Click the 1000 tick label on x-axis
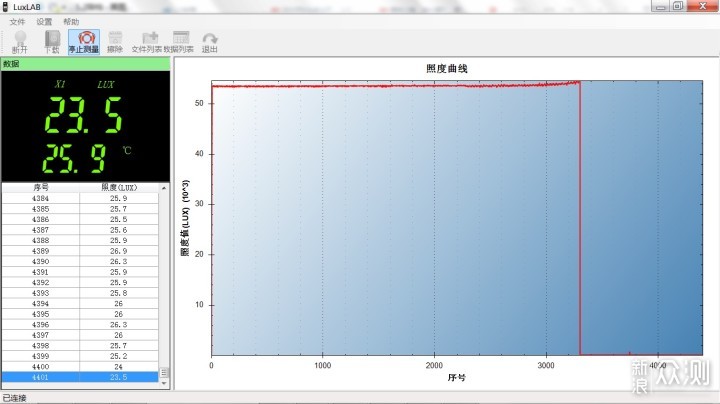 [322, 365]
